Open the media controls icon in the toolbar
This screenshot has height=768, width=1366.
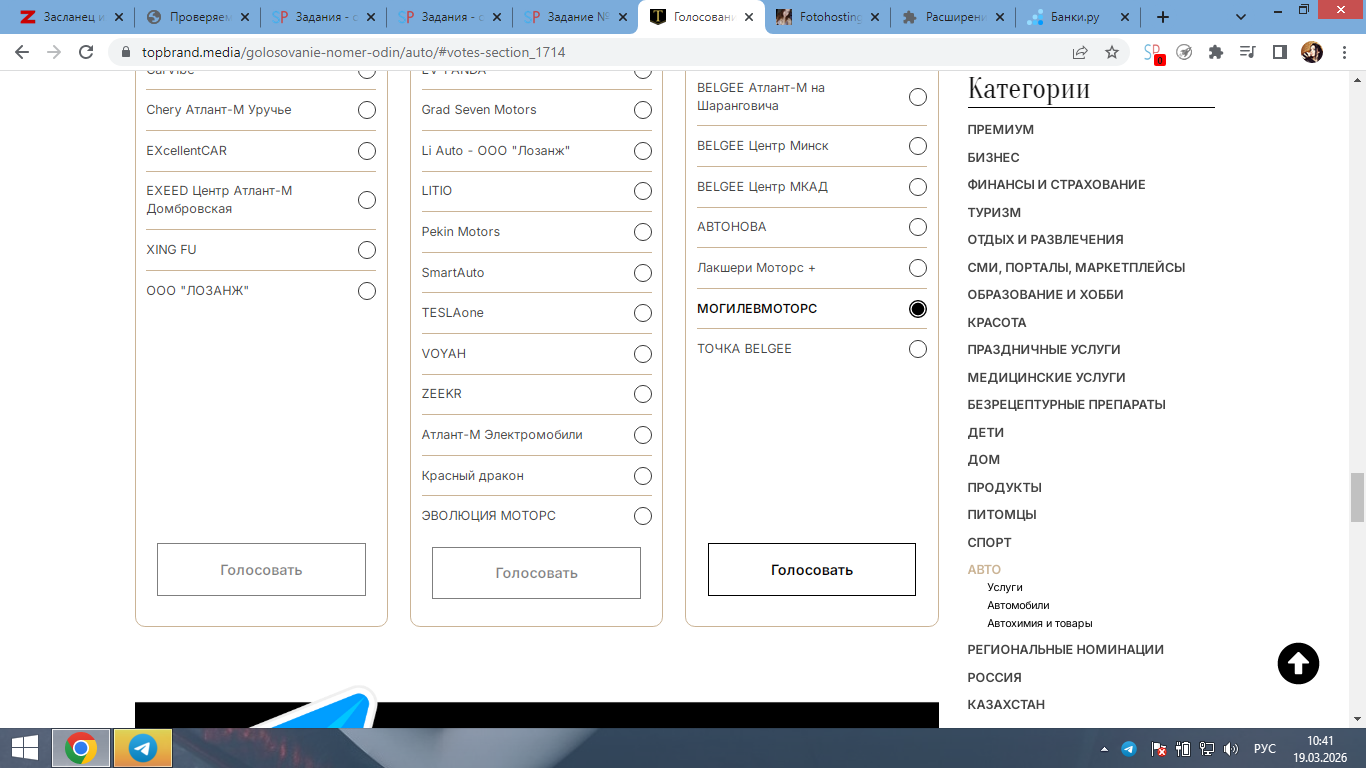[1247, 52]
